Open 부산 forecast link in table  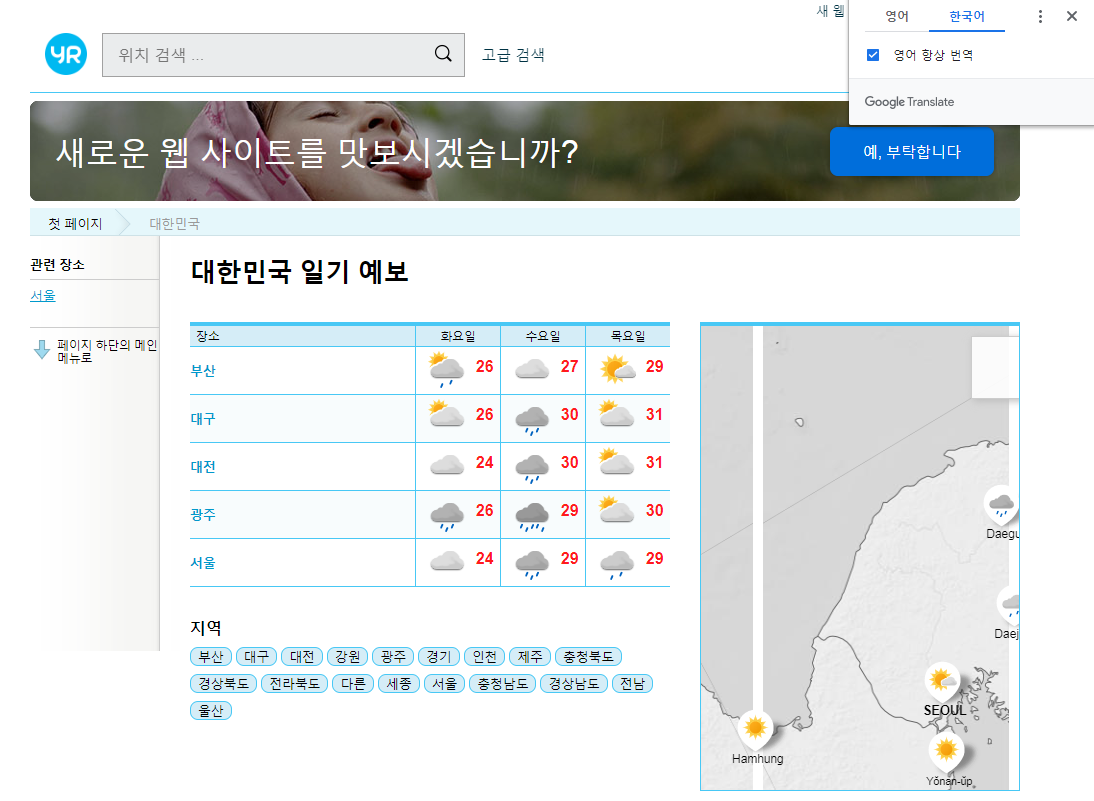coord(203,370)
